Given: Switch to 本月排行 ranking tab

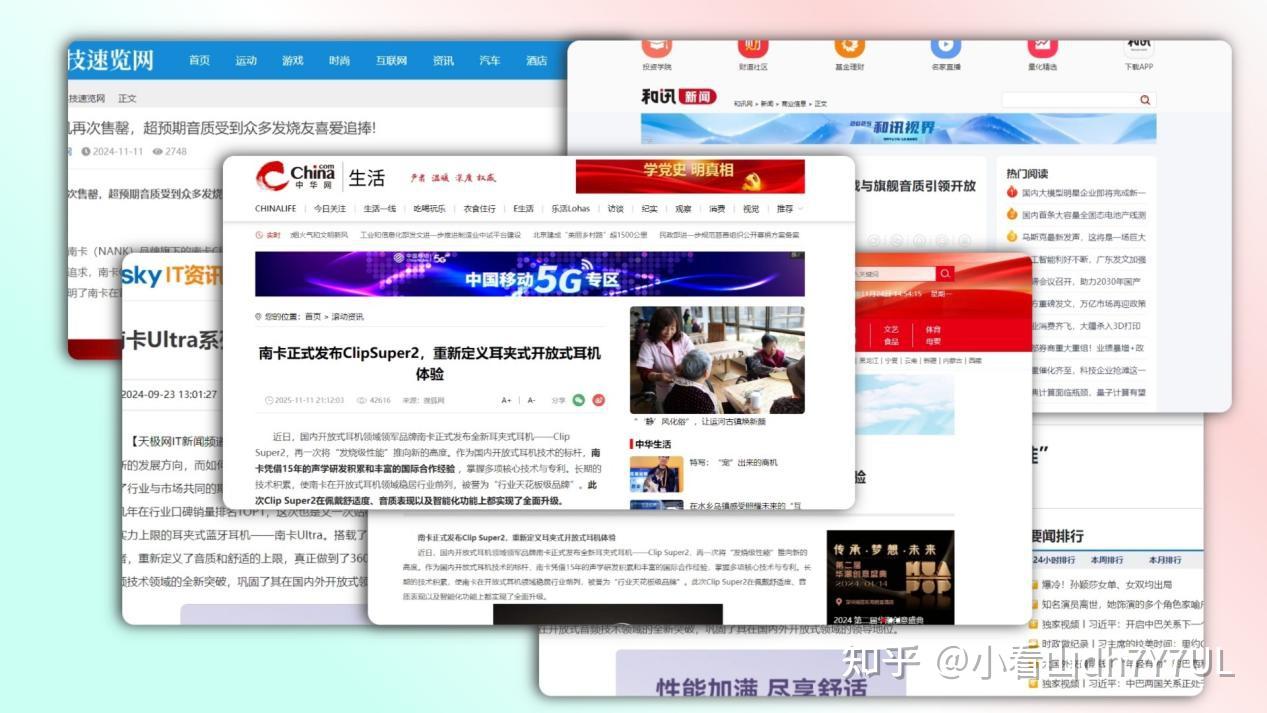Looking at the screenshot, I should 1165,561.
